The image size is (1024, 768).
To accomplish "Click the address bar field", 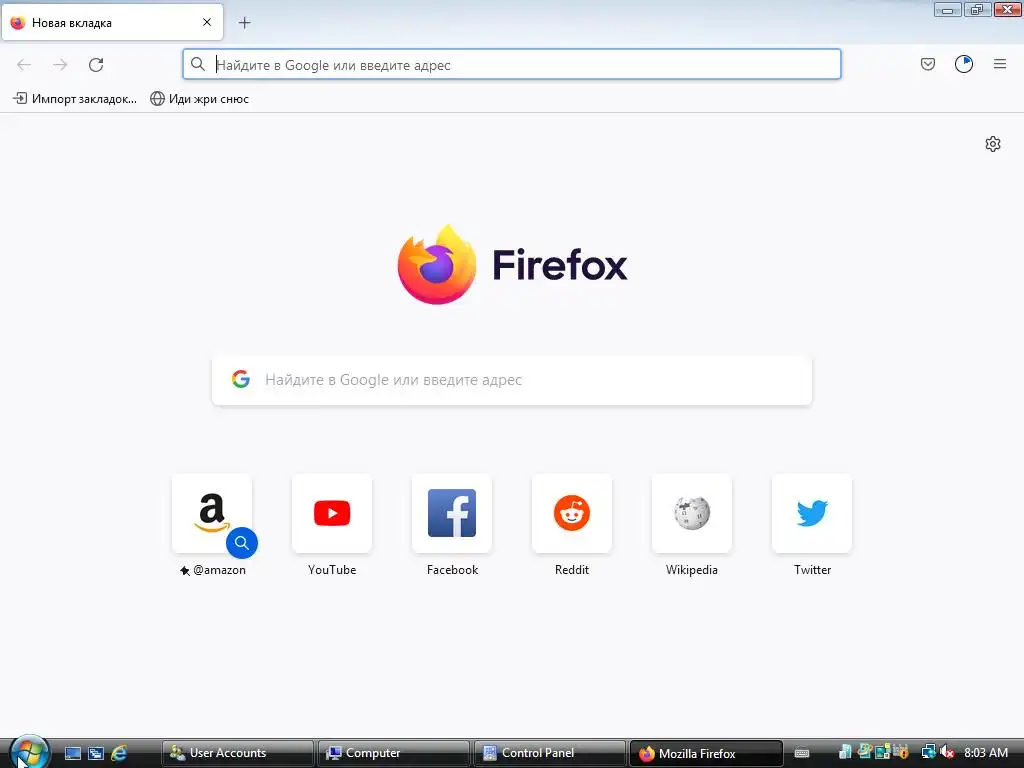I will (x=511, y=64).
